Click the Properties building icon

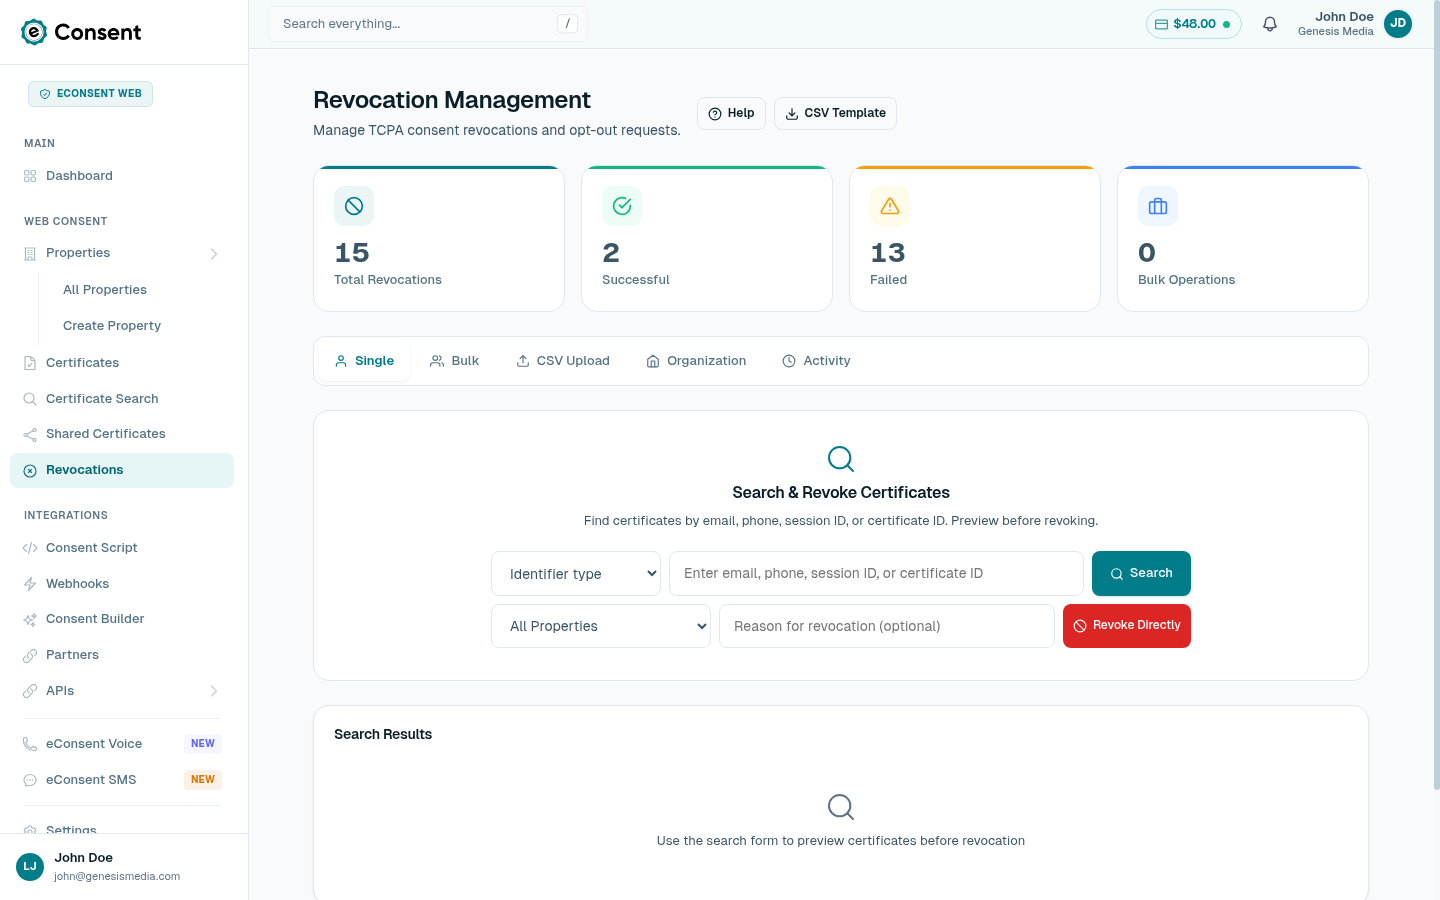point(30,254)
